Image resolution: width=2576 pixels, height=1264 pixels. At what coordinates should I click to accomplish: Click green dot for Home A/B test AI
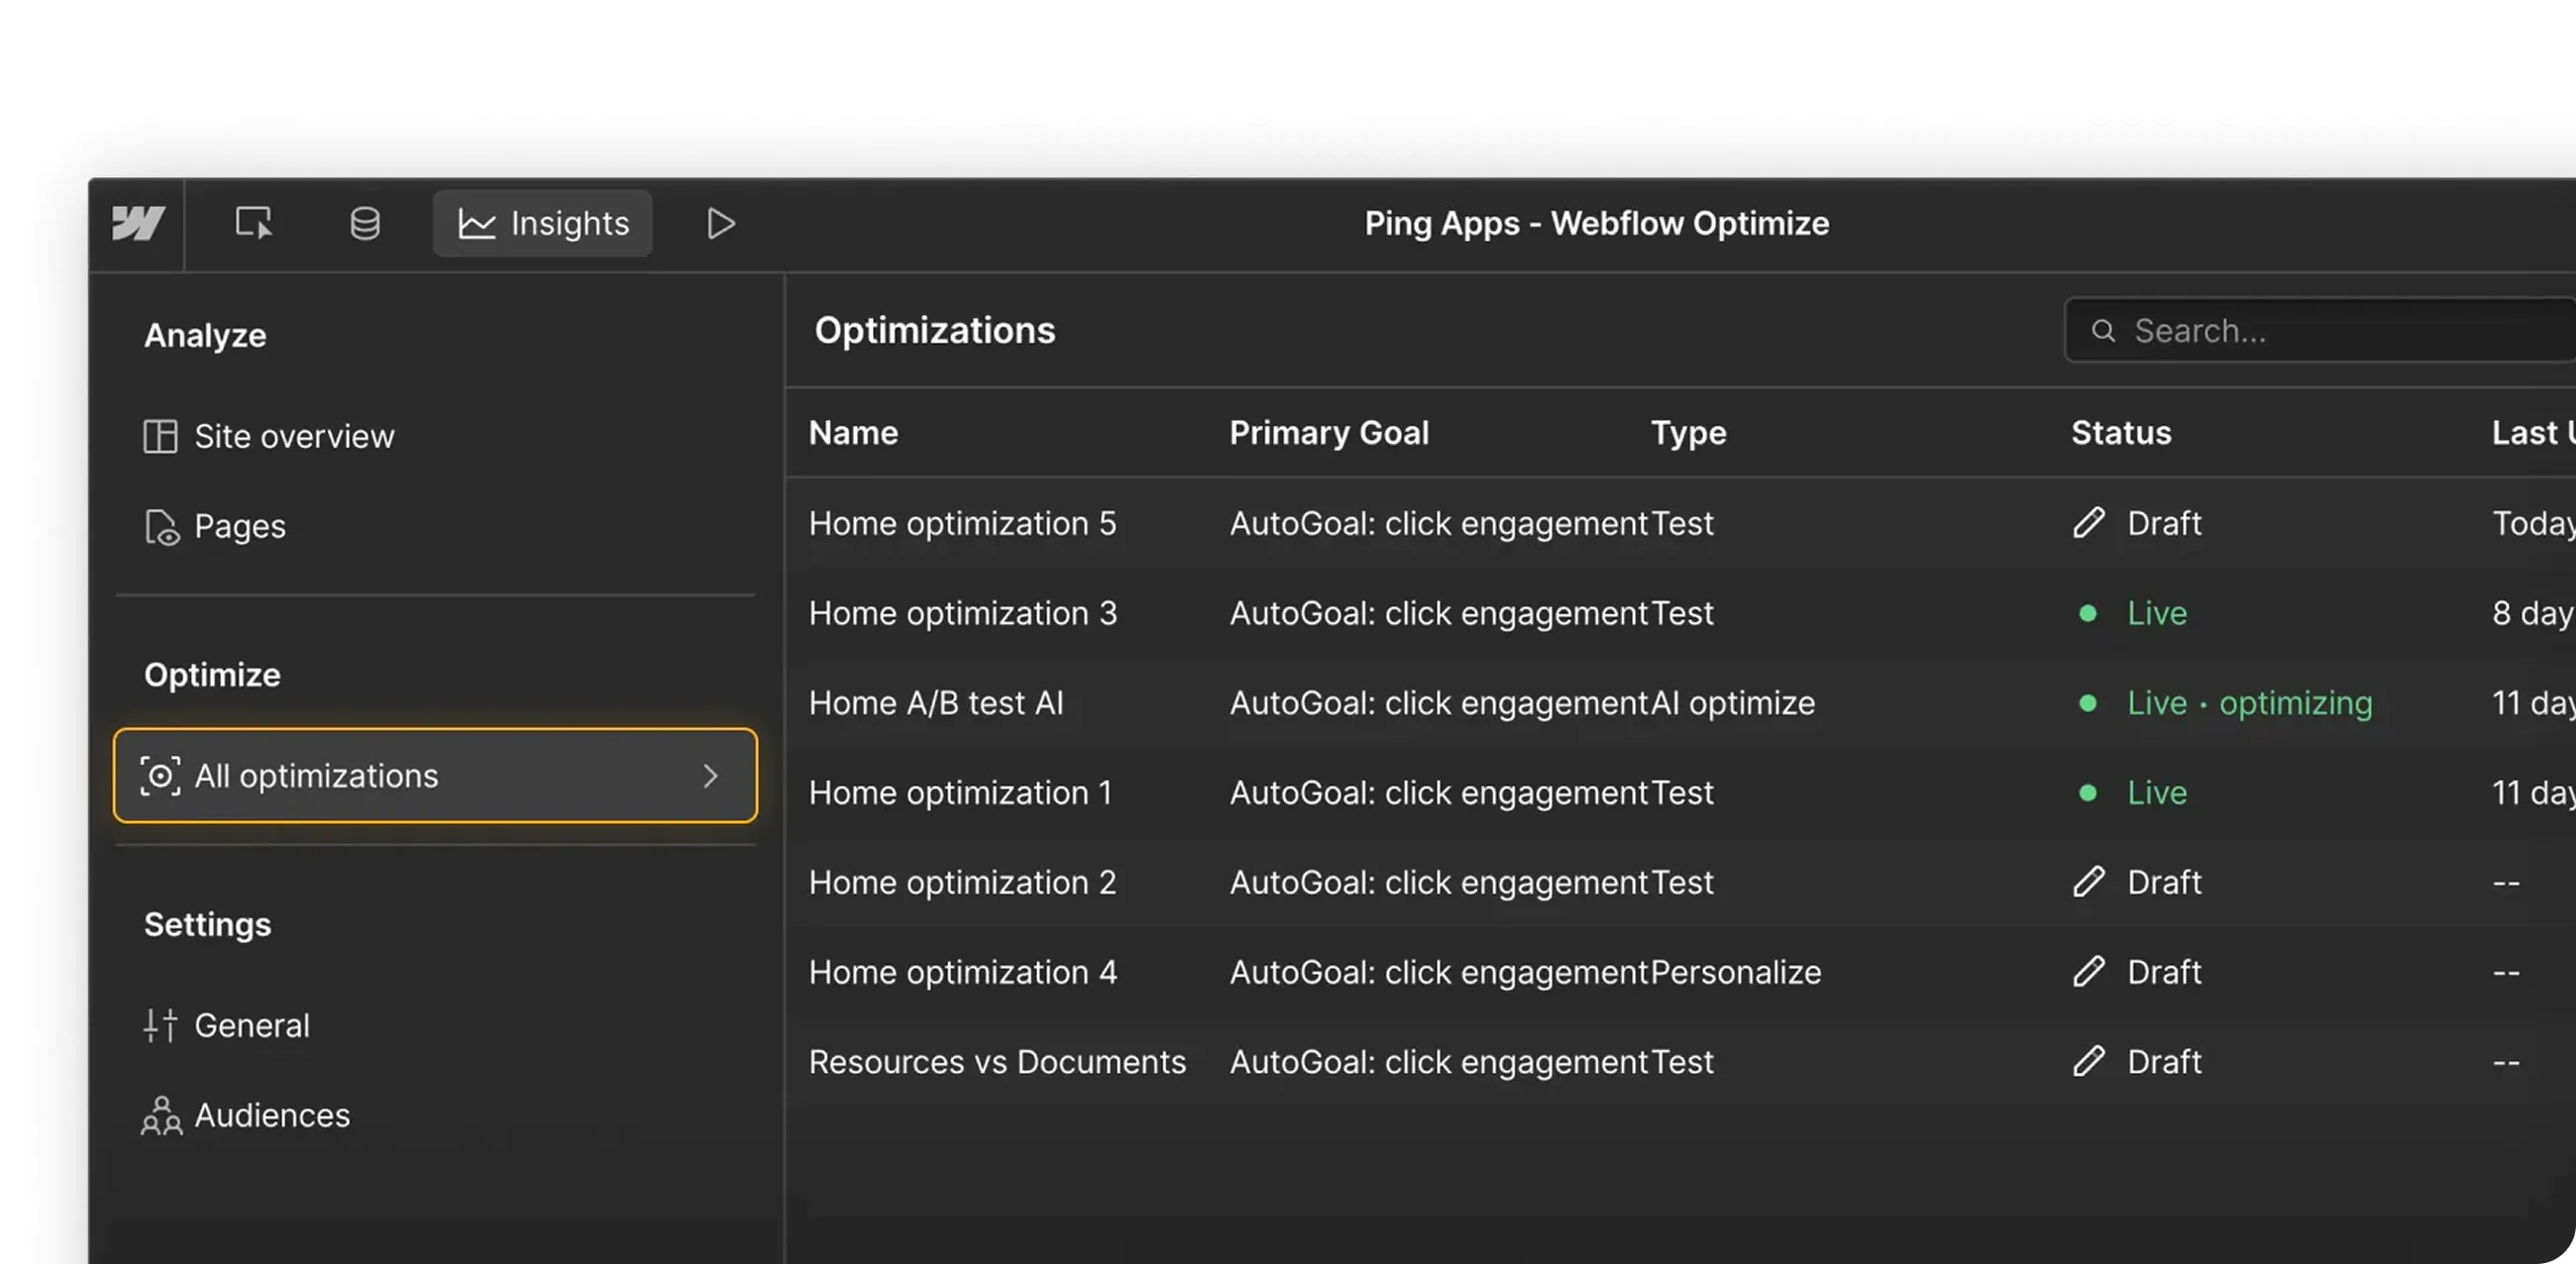(2087, 703)
